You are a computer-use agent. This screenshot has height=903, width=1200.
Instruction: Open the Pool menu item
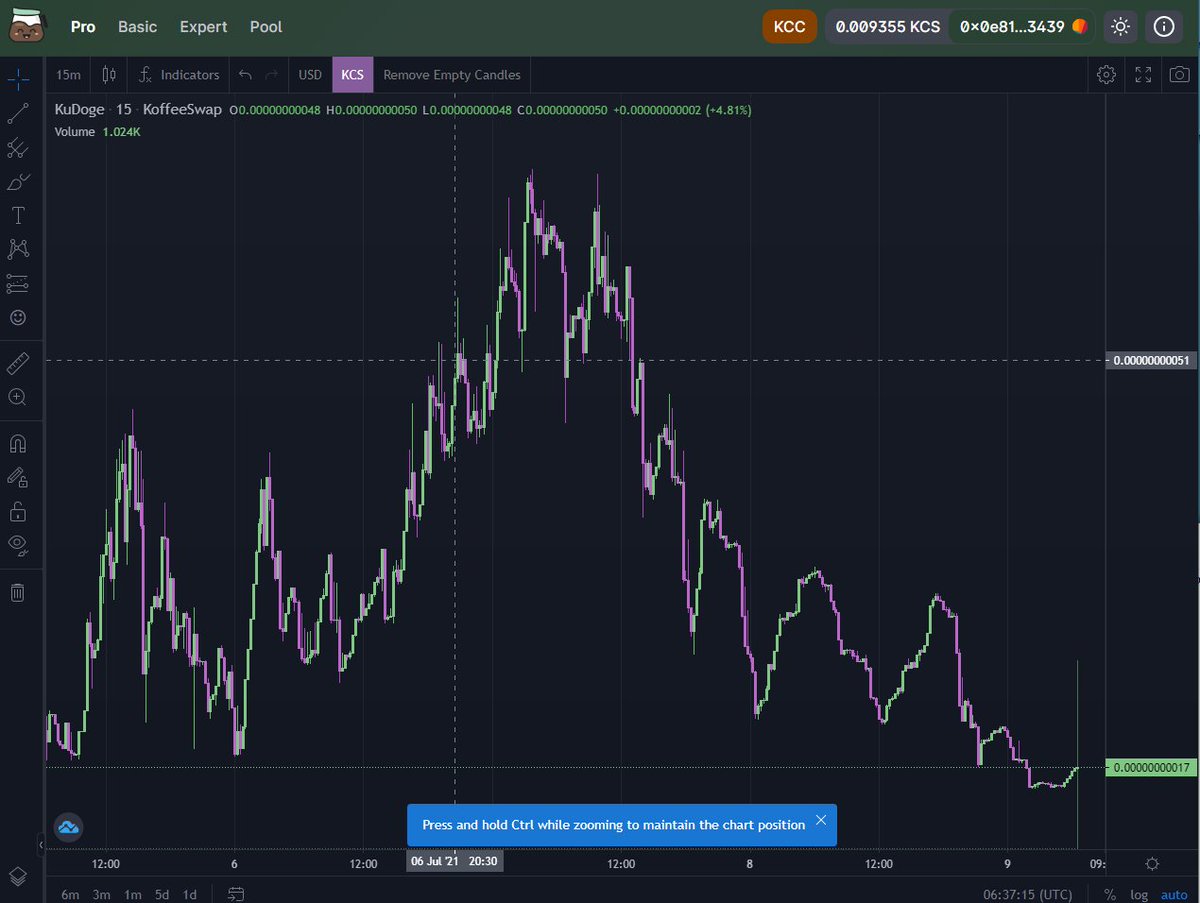point(265,27)
